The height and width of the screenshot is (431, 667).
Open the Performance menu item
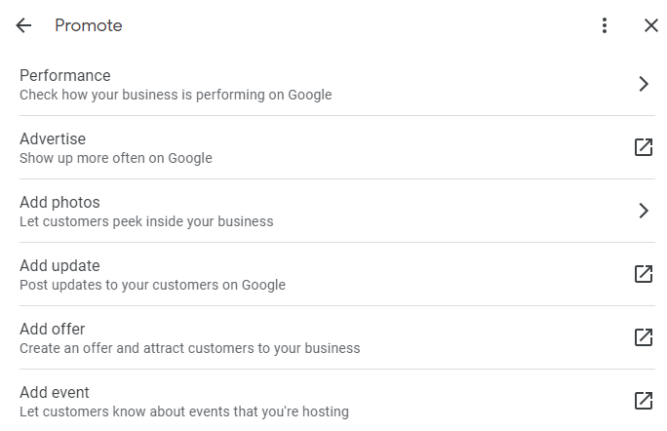[x=65, y=76]
